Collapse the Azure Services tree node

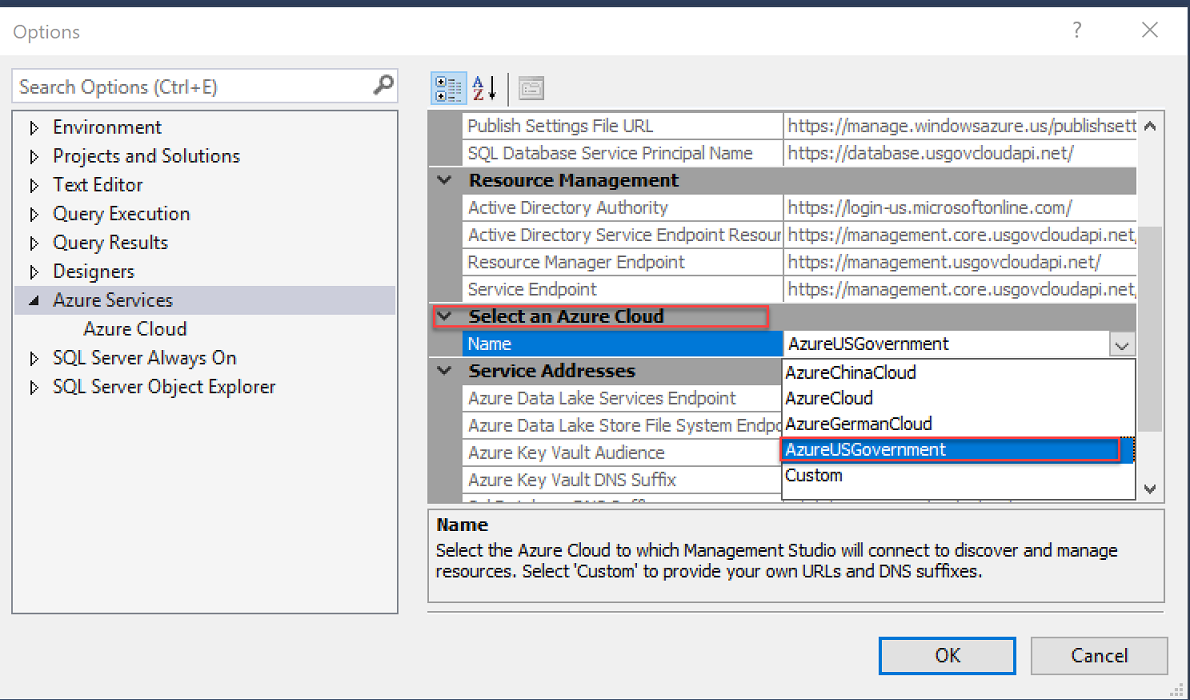click(33, 299)
